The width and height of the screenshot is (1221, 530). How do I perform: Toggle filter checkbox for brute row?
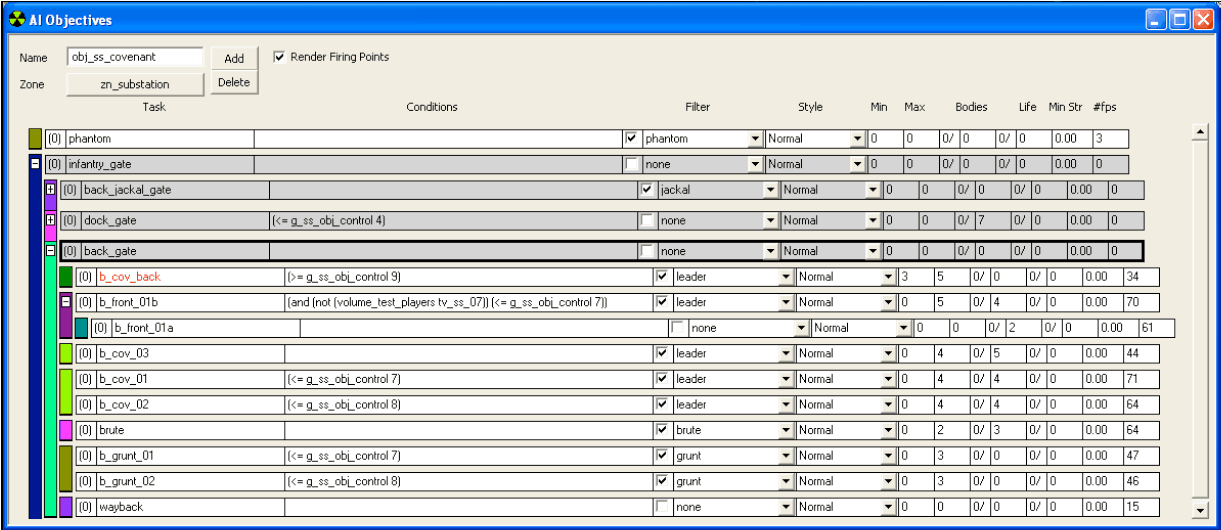point(661,430)
